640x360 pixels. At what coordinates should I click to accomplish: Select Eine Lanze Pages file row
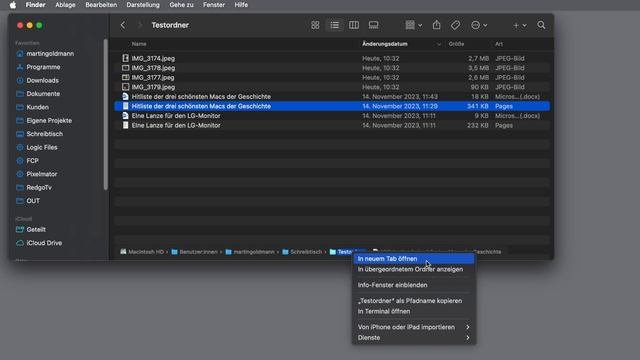pos(332,125)
